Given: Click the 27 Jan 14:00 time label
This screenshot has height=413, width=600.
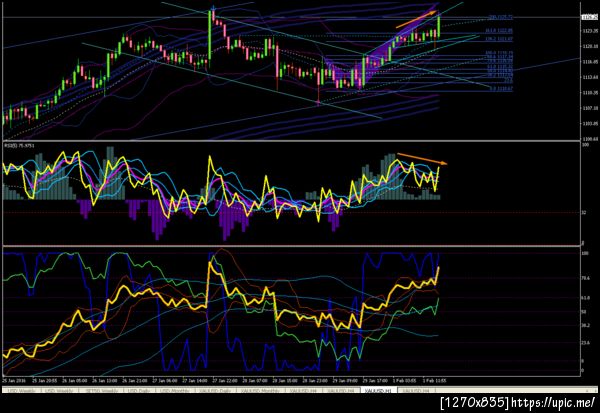Looking at the screenshot, I should click(x=194, y=381).
